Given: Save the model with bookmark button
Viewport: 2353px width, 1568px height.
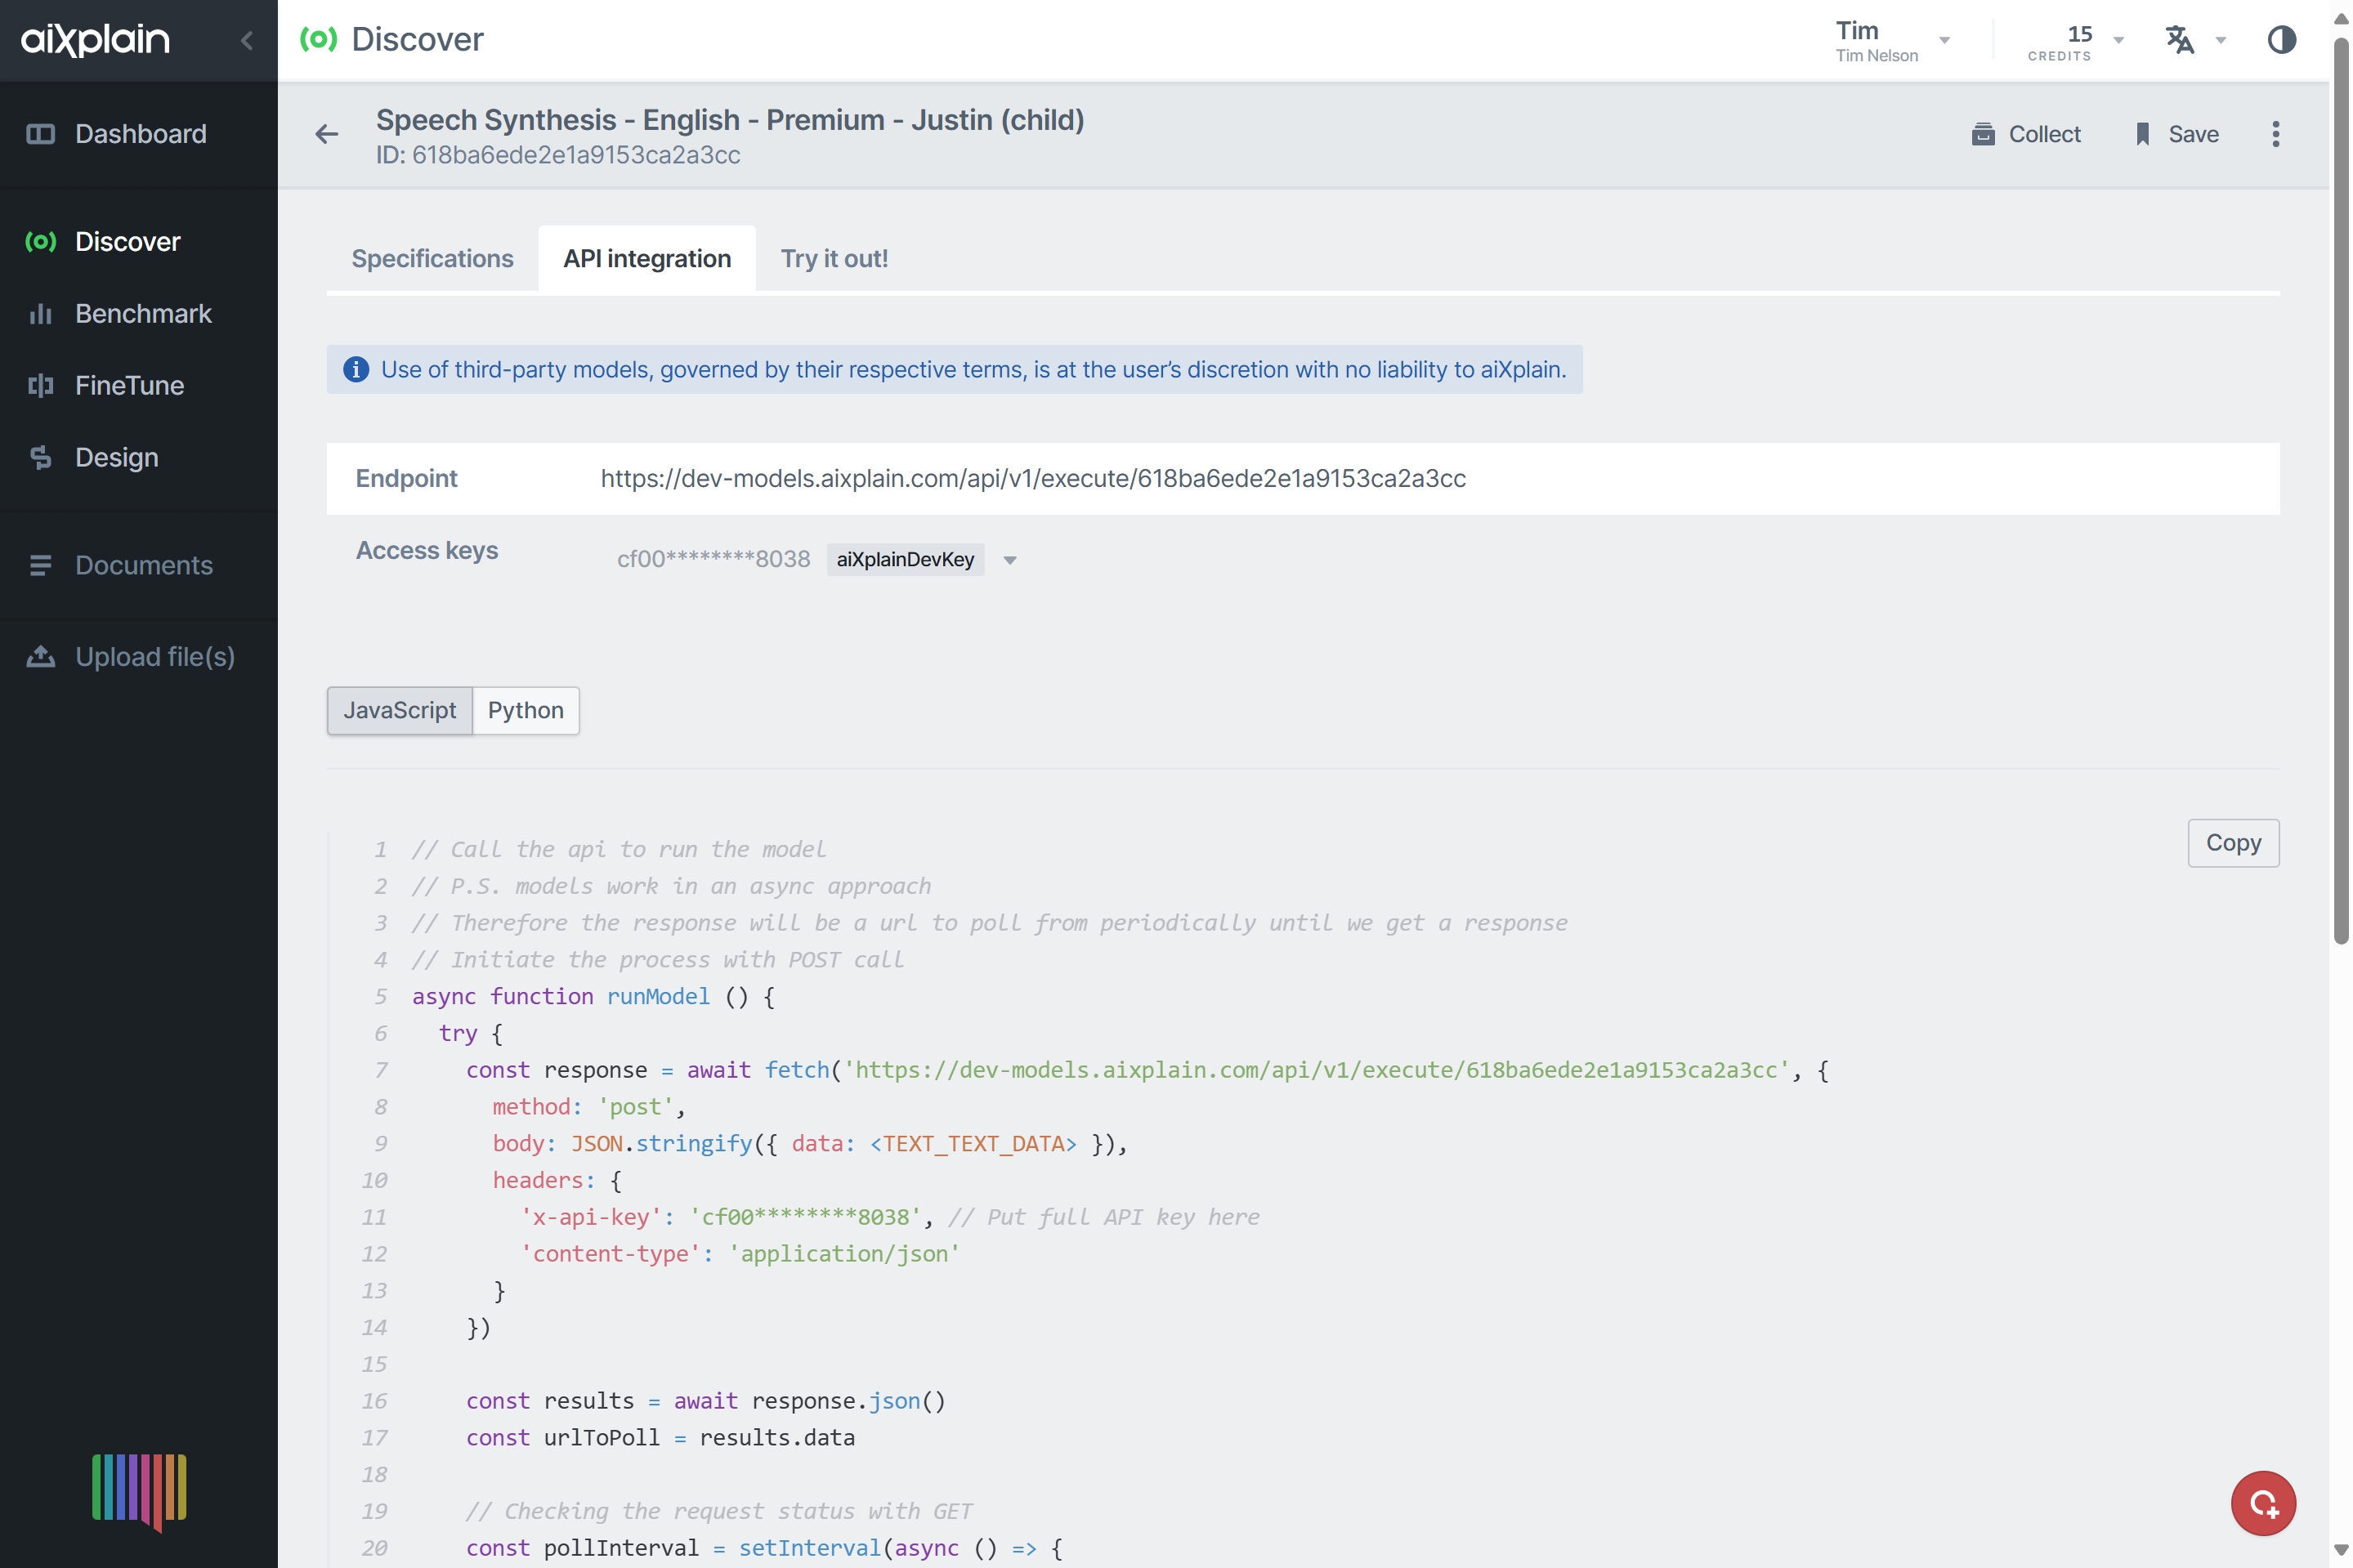Looking at the screenshot, I should click(x=2176, y=134).
